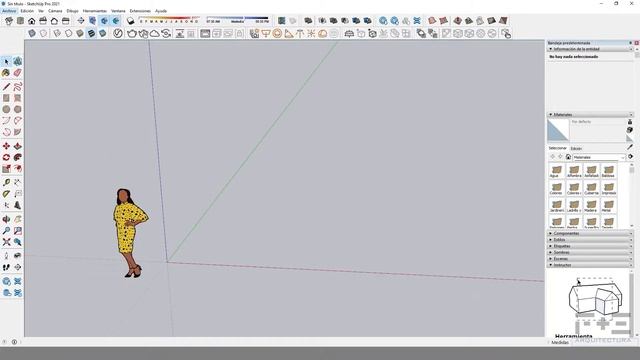Click the cloud render icon
The width and height of the screenshot is (640, 360).
tap(155, 33)
